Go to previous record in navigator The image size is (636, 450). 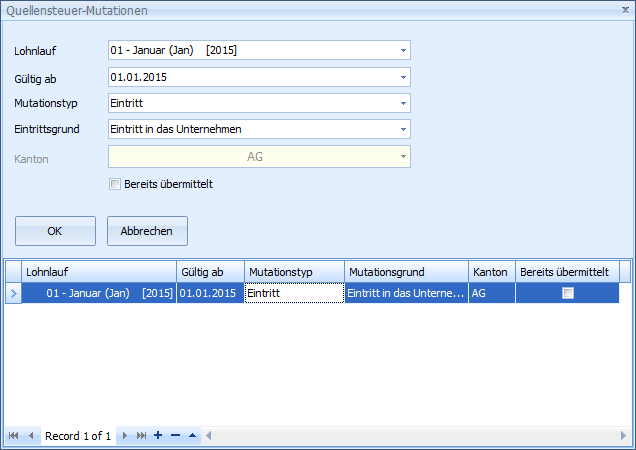coord(31,436)
